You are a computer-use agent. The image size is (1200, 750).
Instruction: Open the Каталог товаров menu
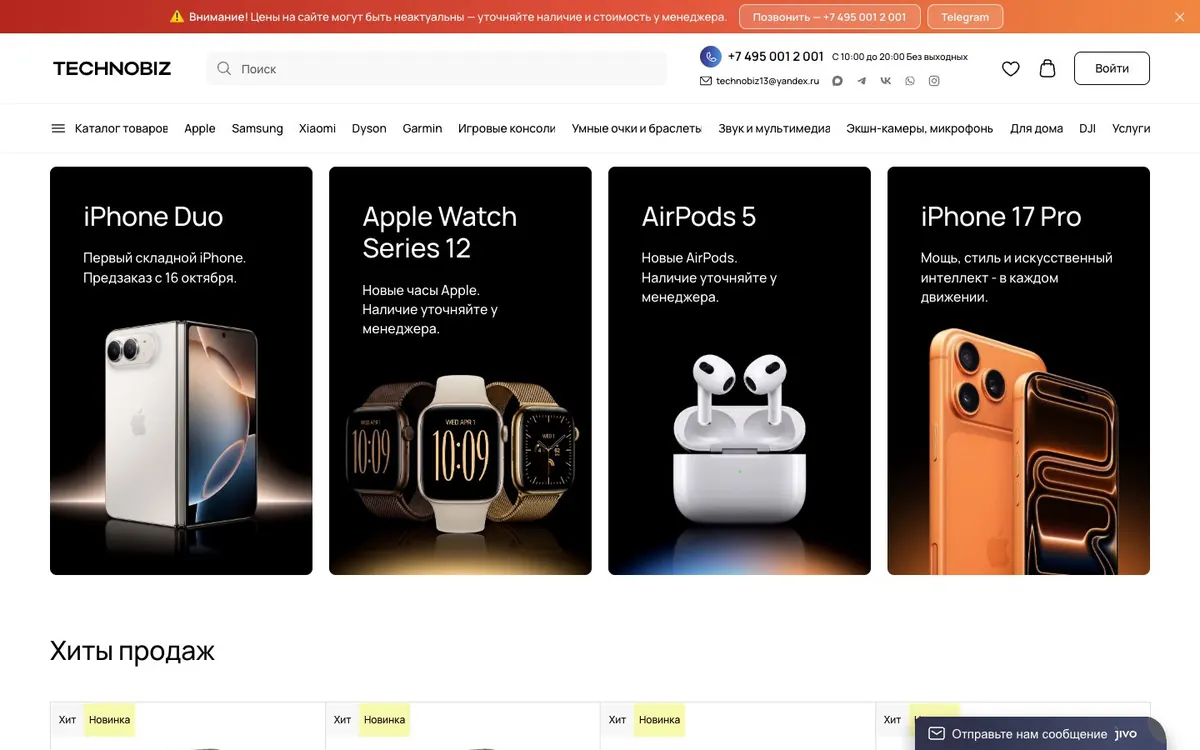[x=110, y=128]
